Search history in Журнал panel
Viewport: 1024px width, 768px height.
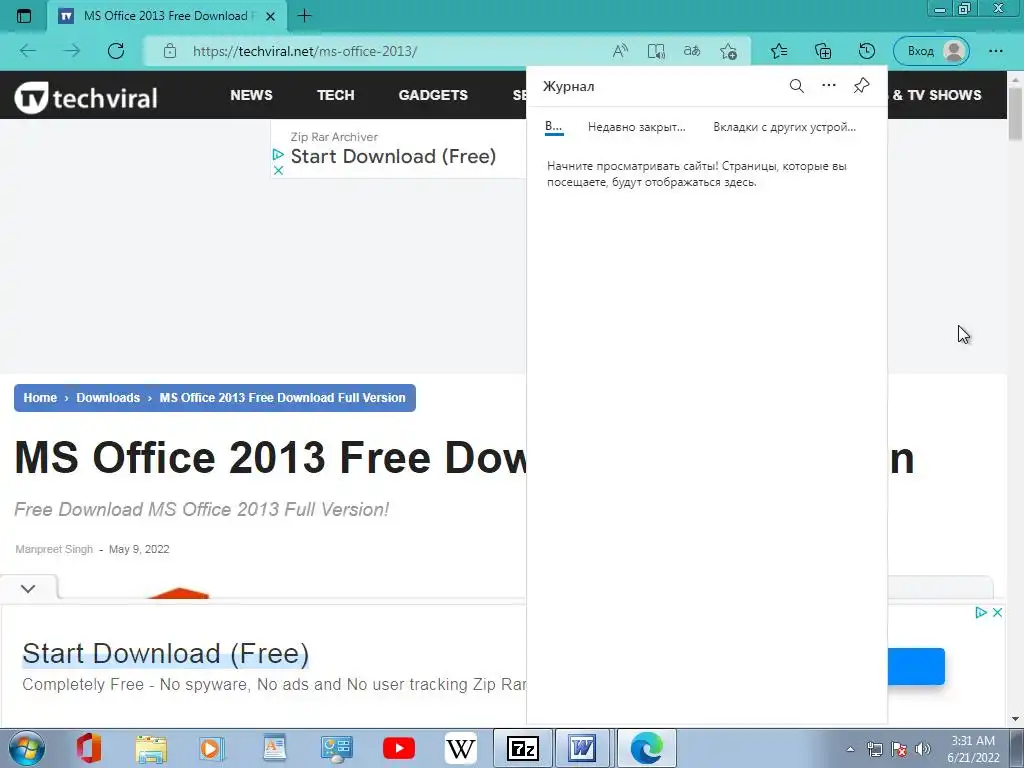pos(796,86)
